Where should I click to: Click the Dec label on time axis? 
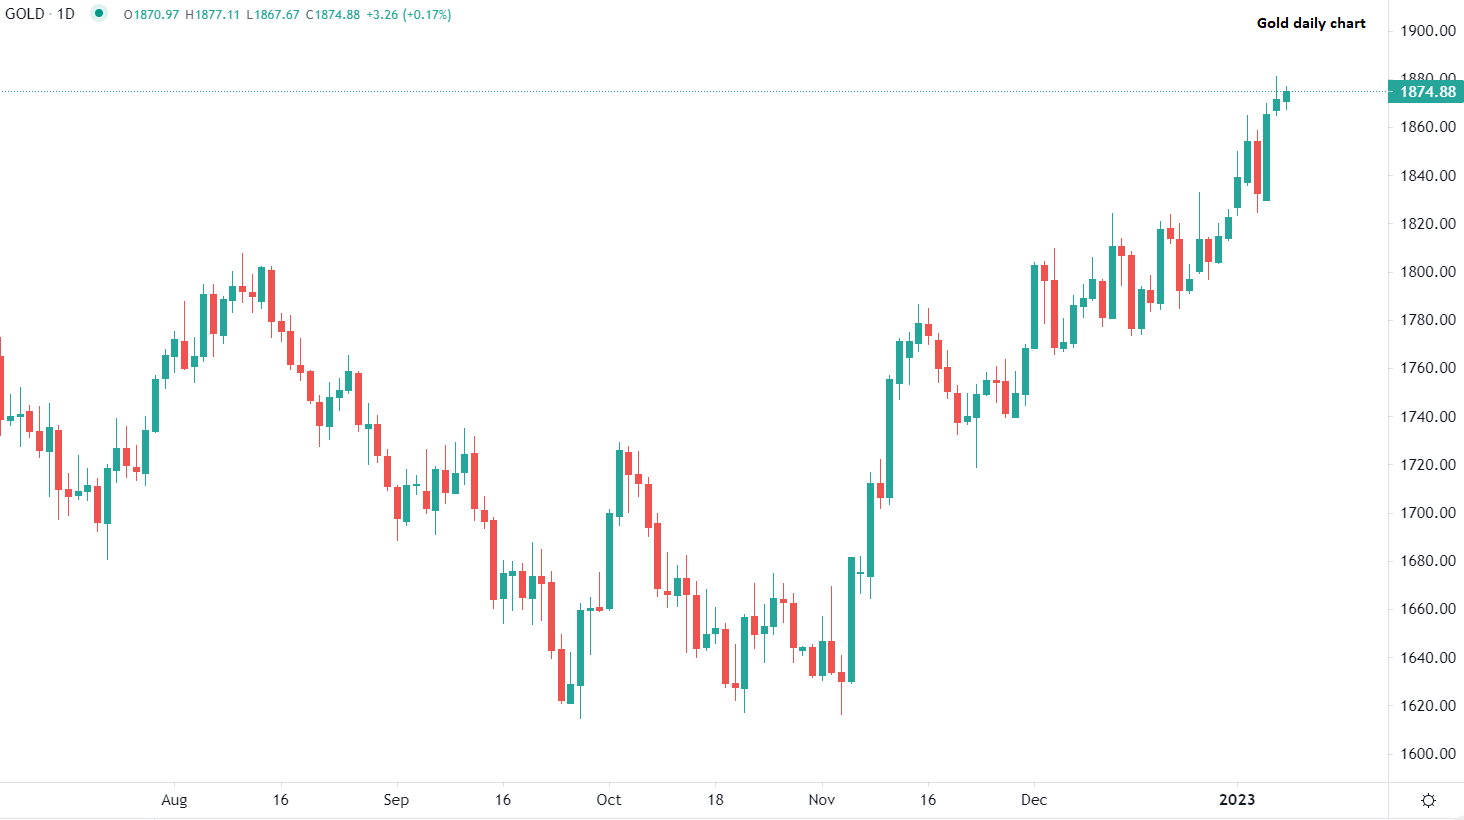(1034, 800)
